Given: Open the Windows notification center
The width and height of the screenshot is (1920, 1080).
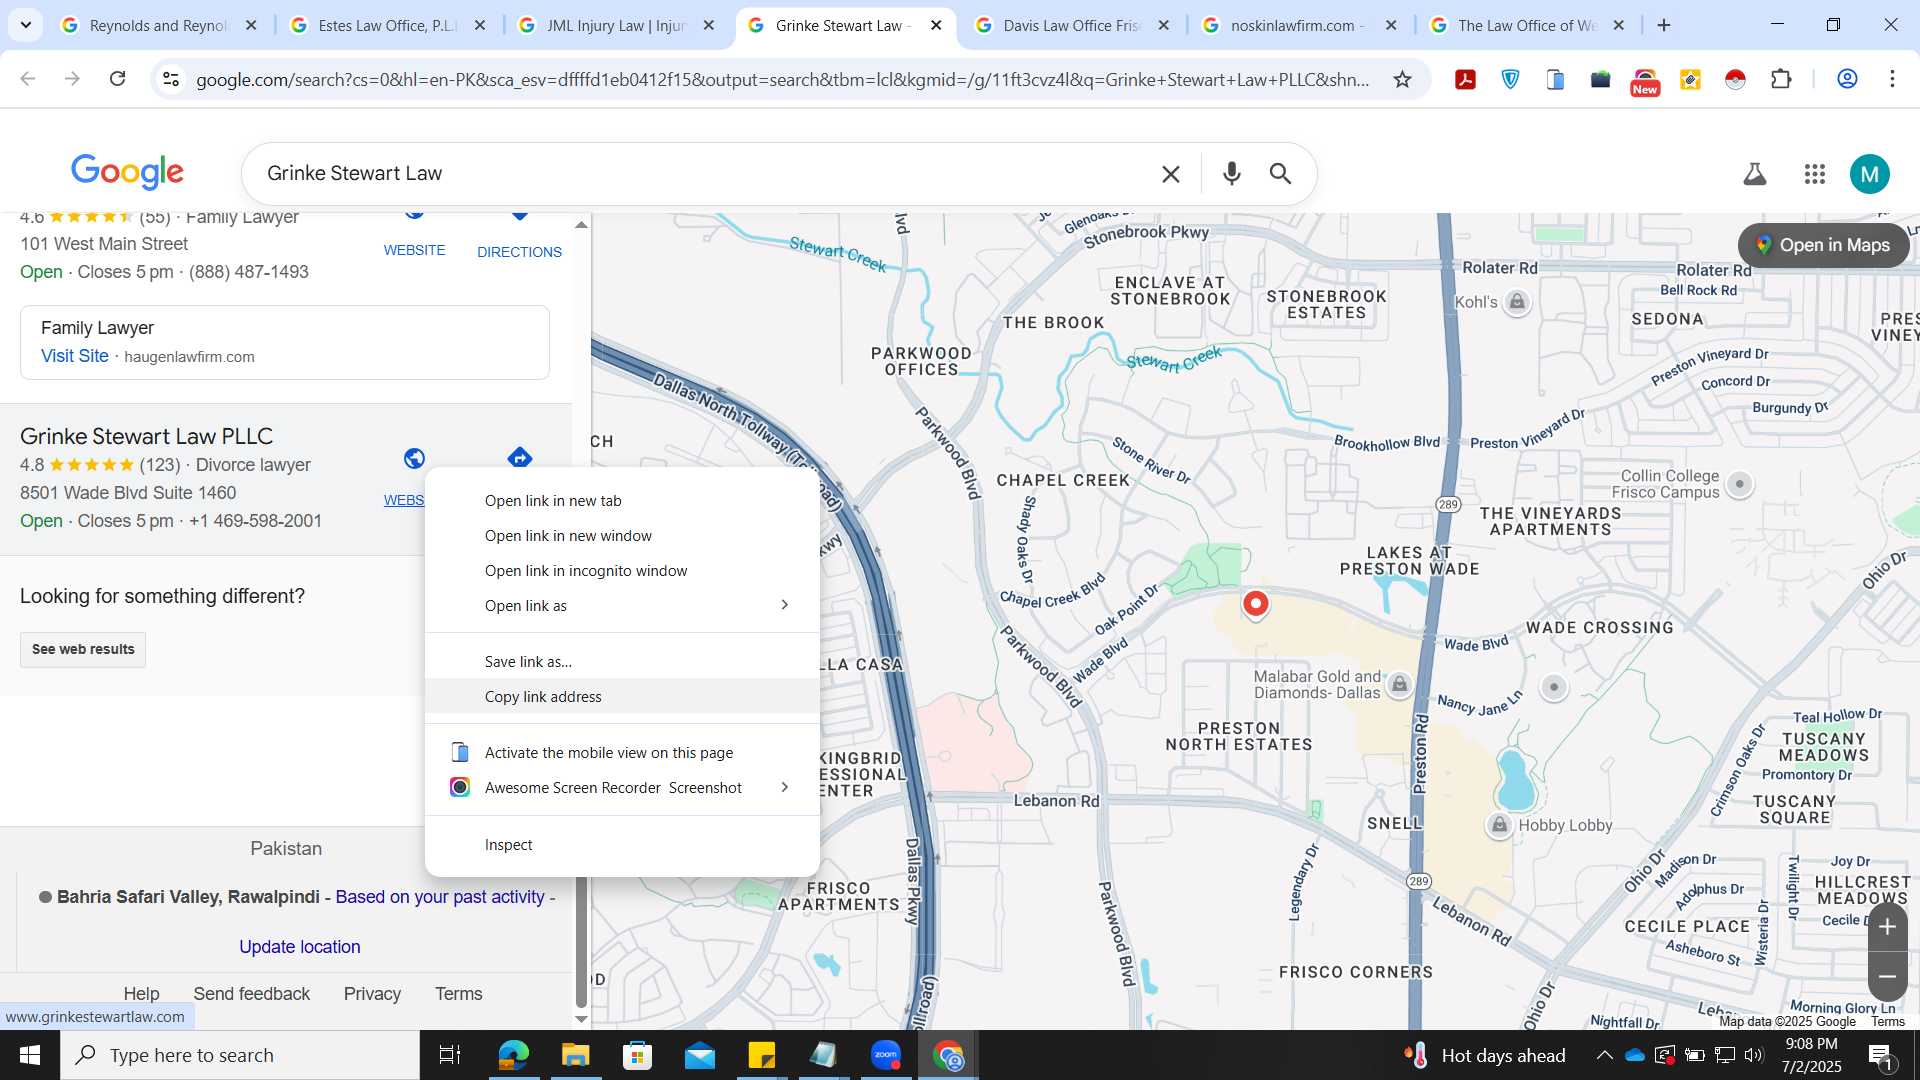Looking at the screenshot, I should 1879,1055.
